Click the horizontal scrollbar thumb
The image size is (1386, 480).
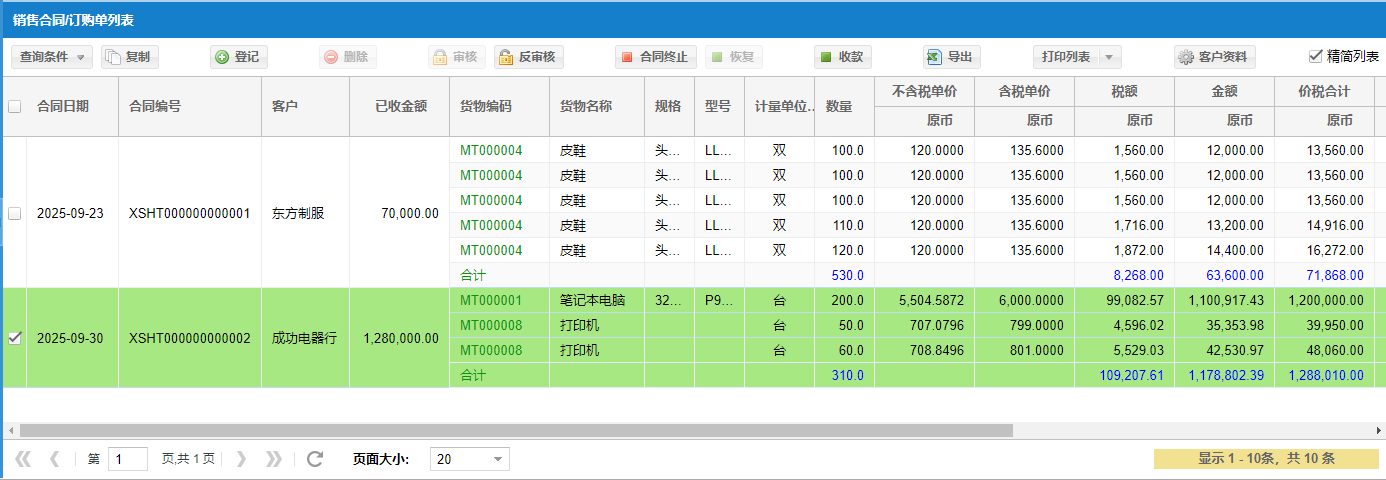pyautogui.click(x=515, y=430)
